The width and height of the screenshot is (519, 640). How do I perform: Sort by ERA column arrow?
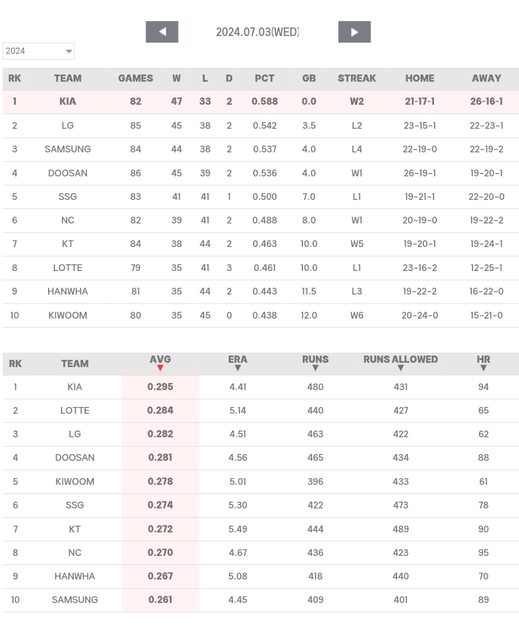(x=238, y=368)
